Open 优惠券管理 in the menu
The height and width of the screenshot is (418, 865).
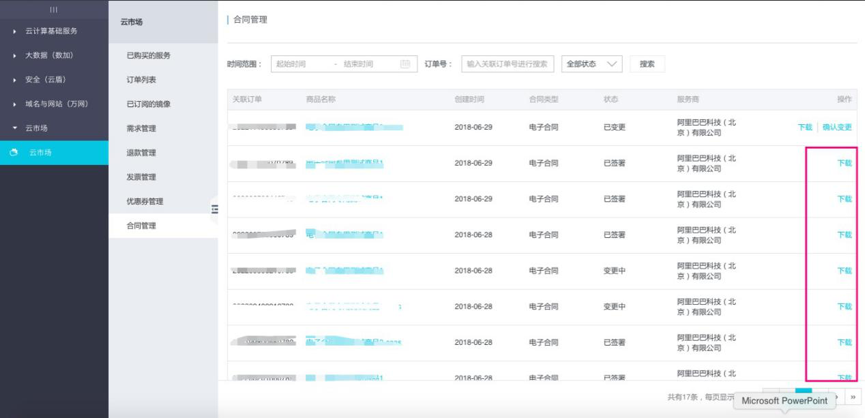tap(145, 201)
